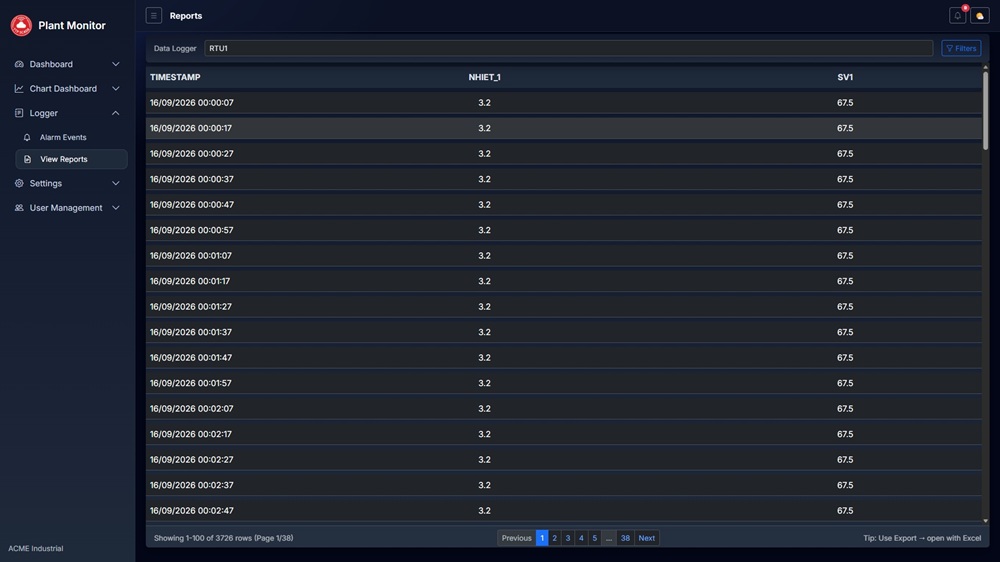Expand the Dashboard menu chevron
1000x562 pixels.
115,64
